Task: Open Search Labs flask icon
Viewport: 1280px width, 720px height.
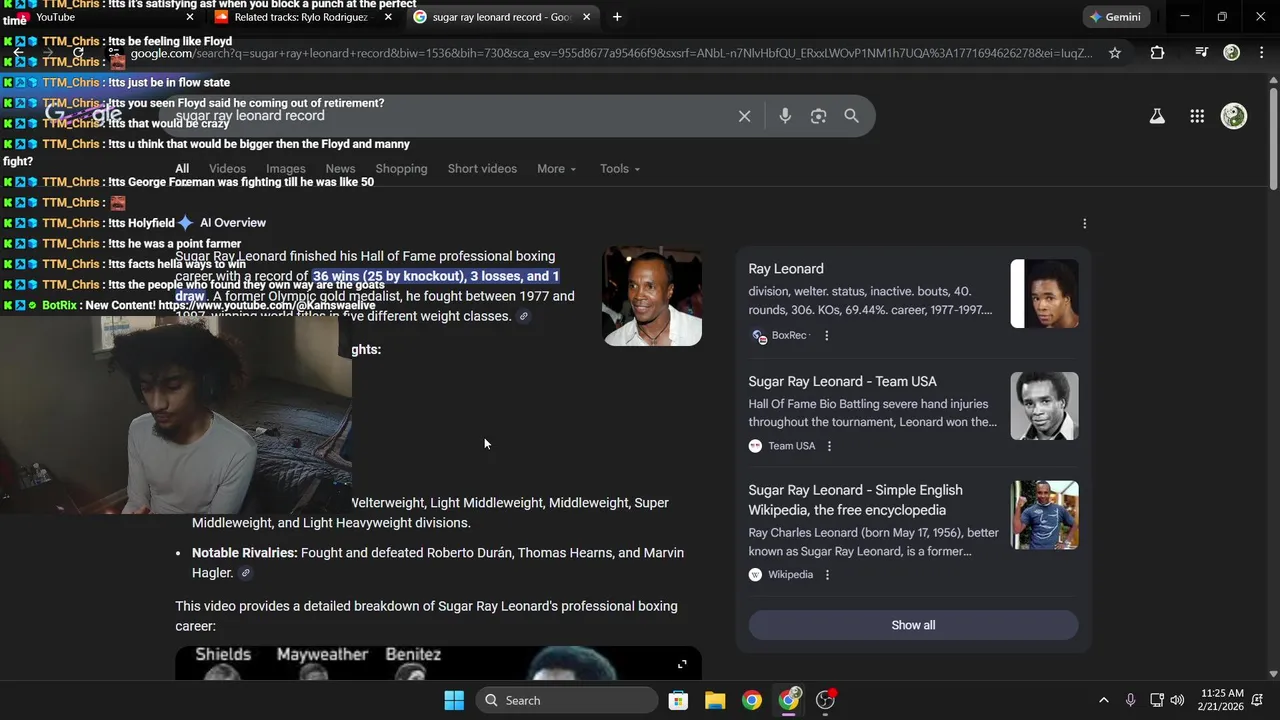Action: click(1157, 116)
